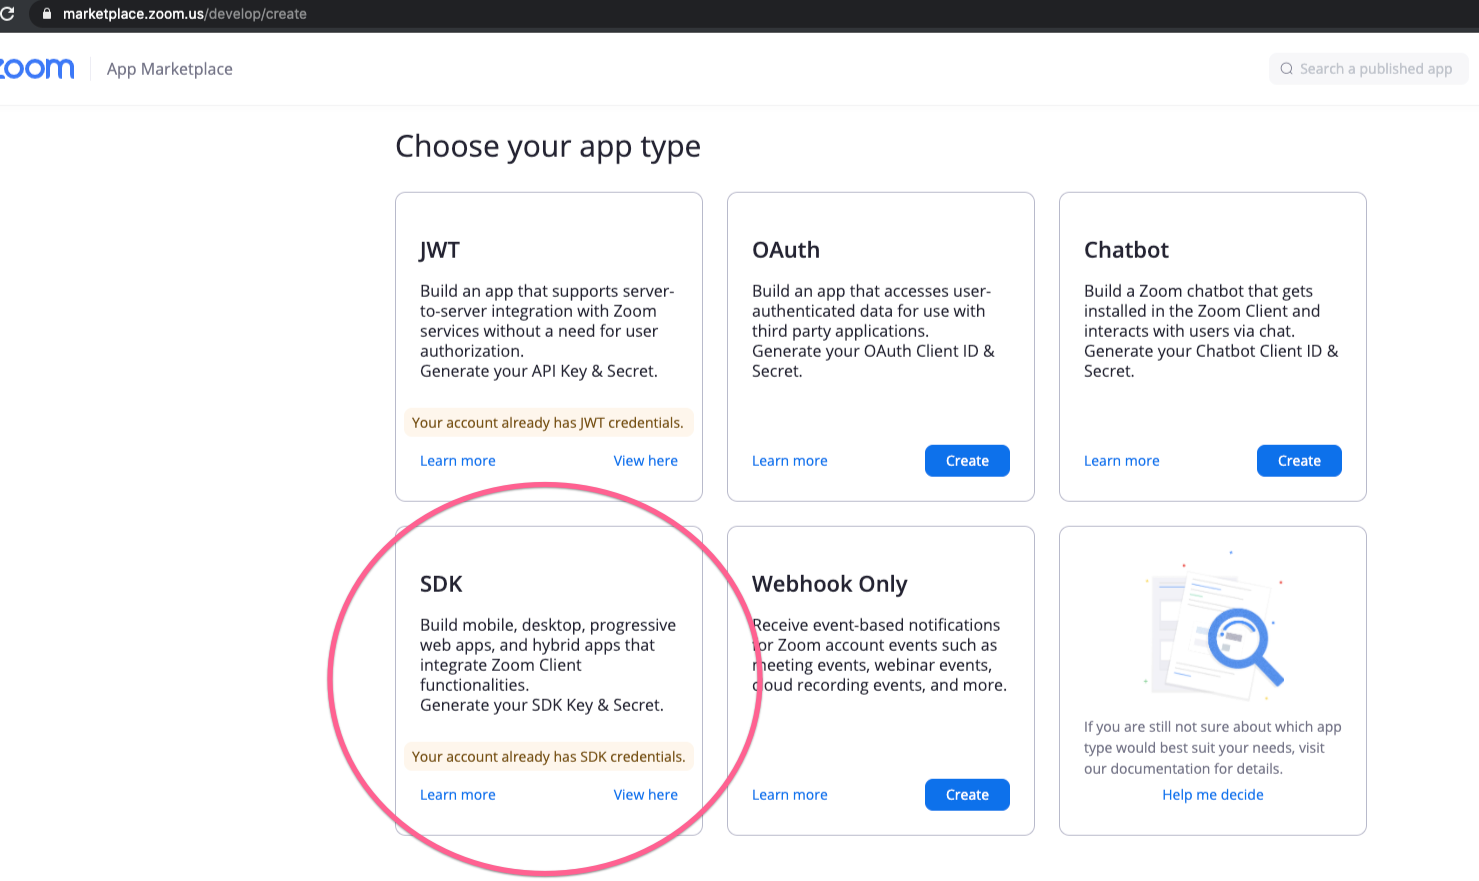Click the JWT card title

[x=440, y=250]
